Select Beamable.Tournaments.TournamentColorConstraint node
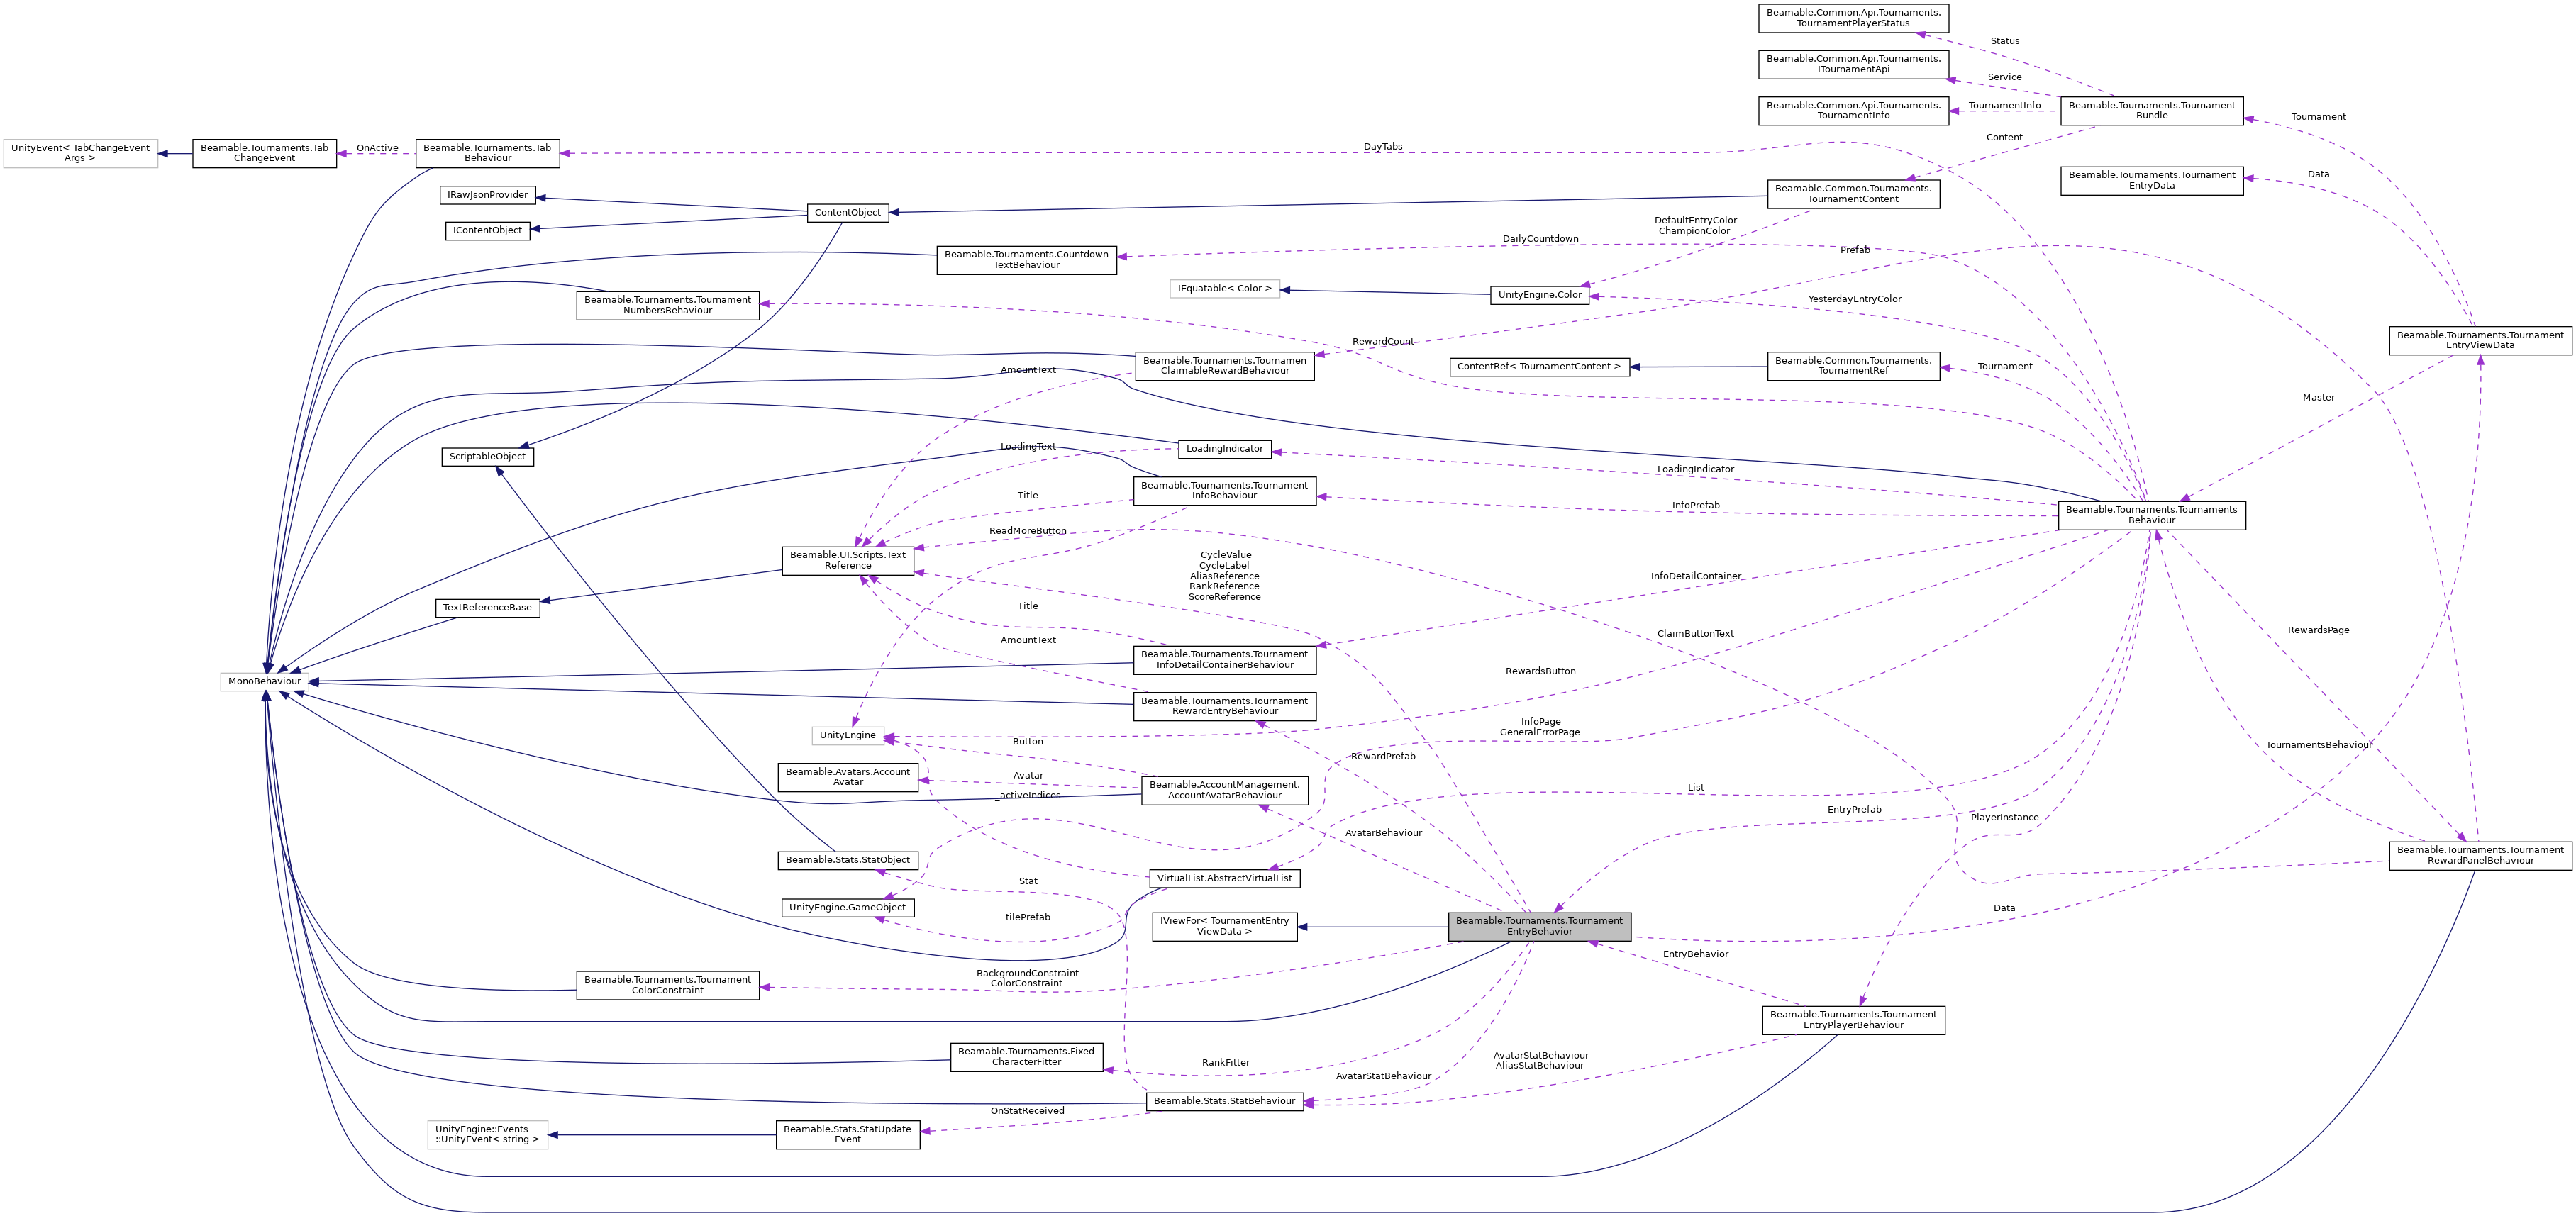The width and height of the screenshot is (2576, 1216). [667, 985]
